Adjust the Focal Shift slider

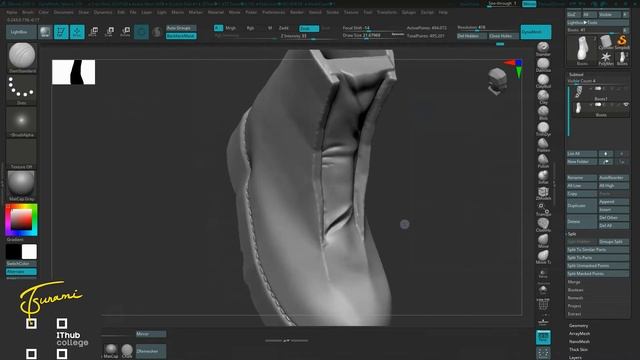pyautogui.click(x=373, y=28)
